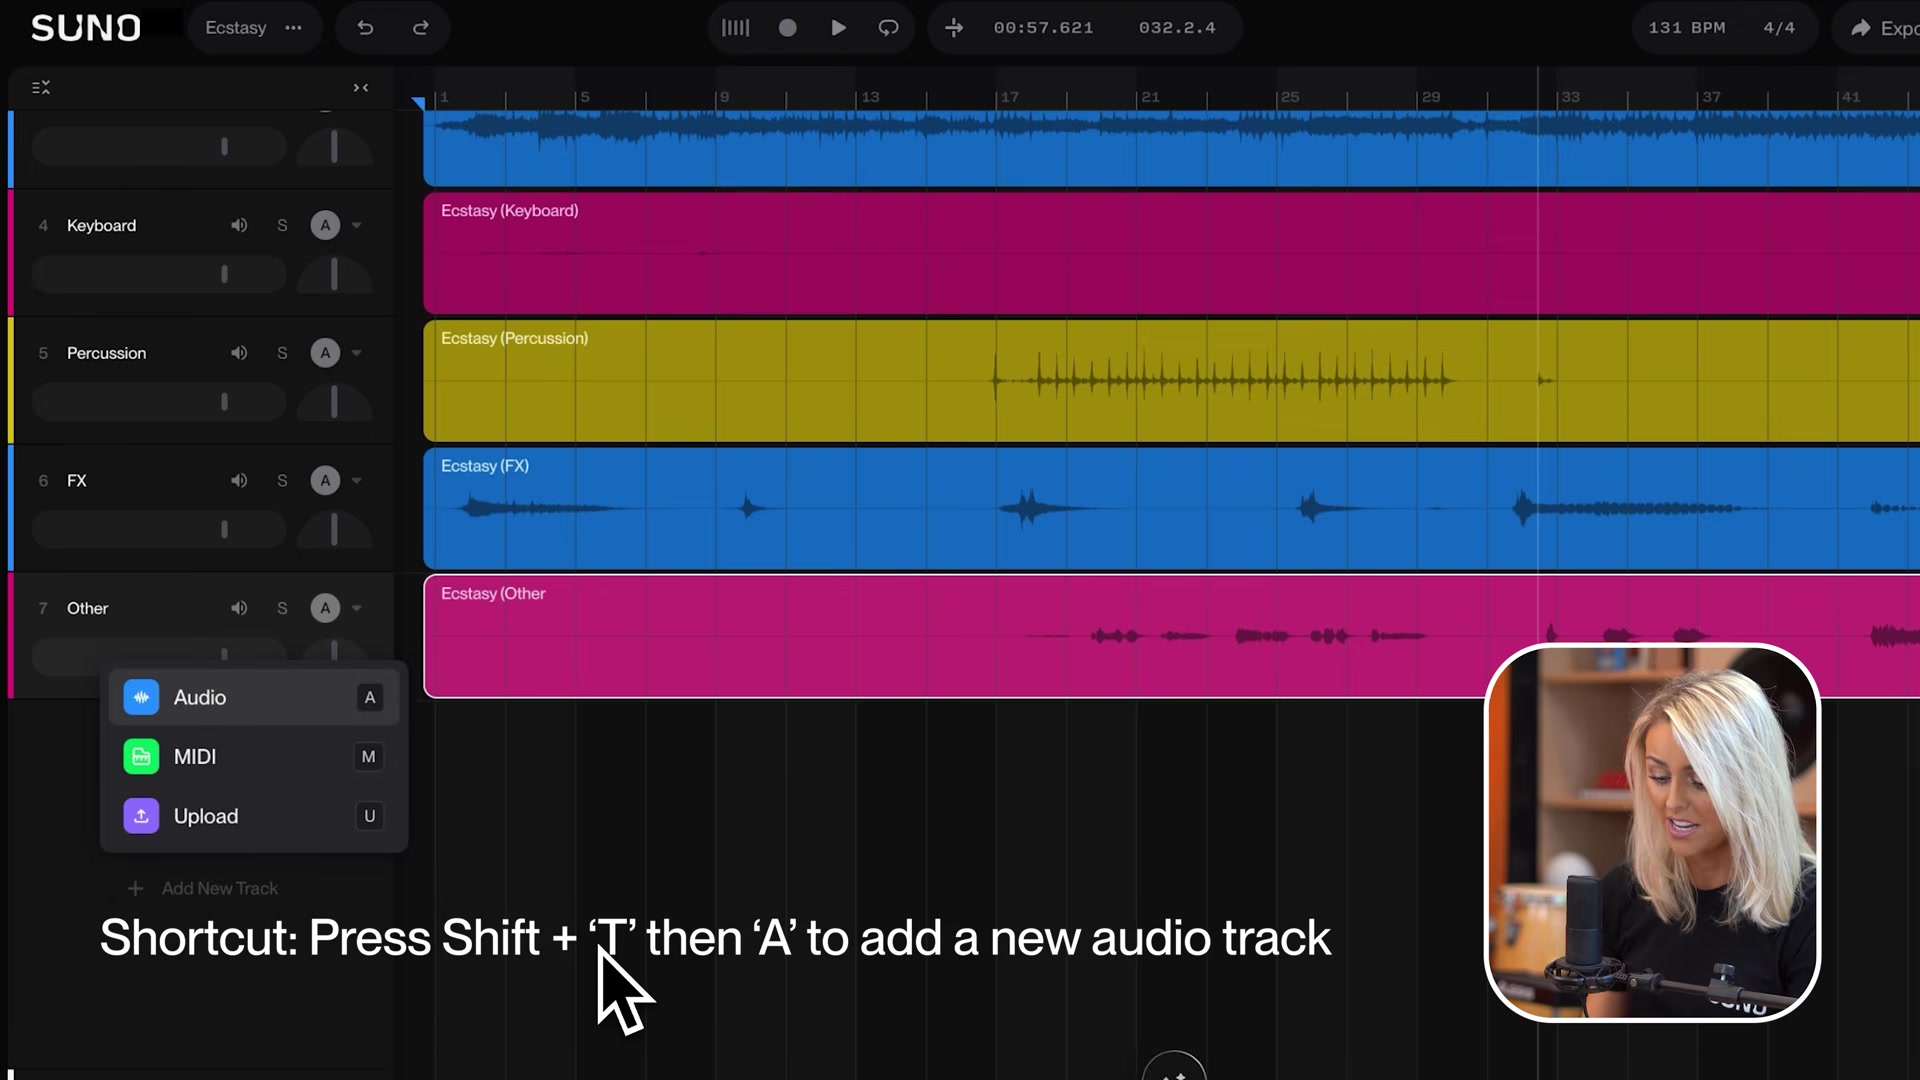Image resolution: width=1920 pixels, height=1080 pixels.
Task: Toggle loop playback
Action: click(x=888, y=28)
